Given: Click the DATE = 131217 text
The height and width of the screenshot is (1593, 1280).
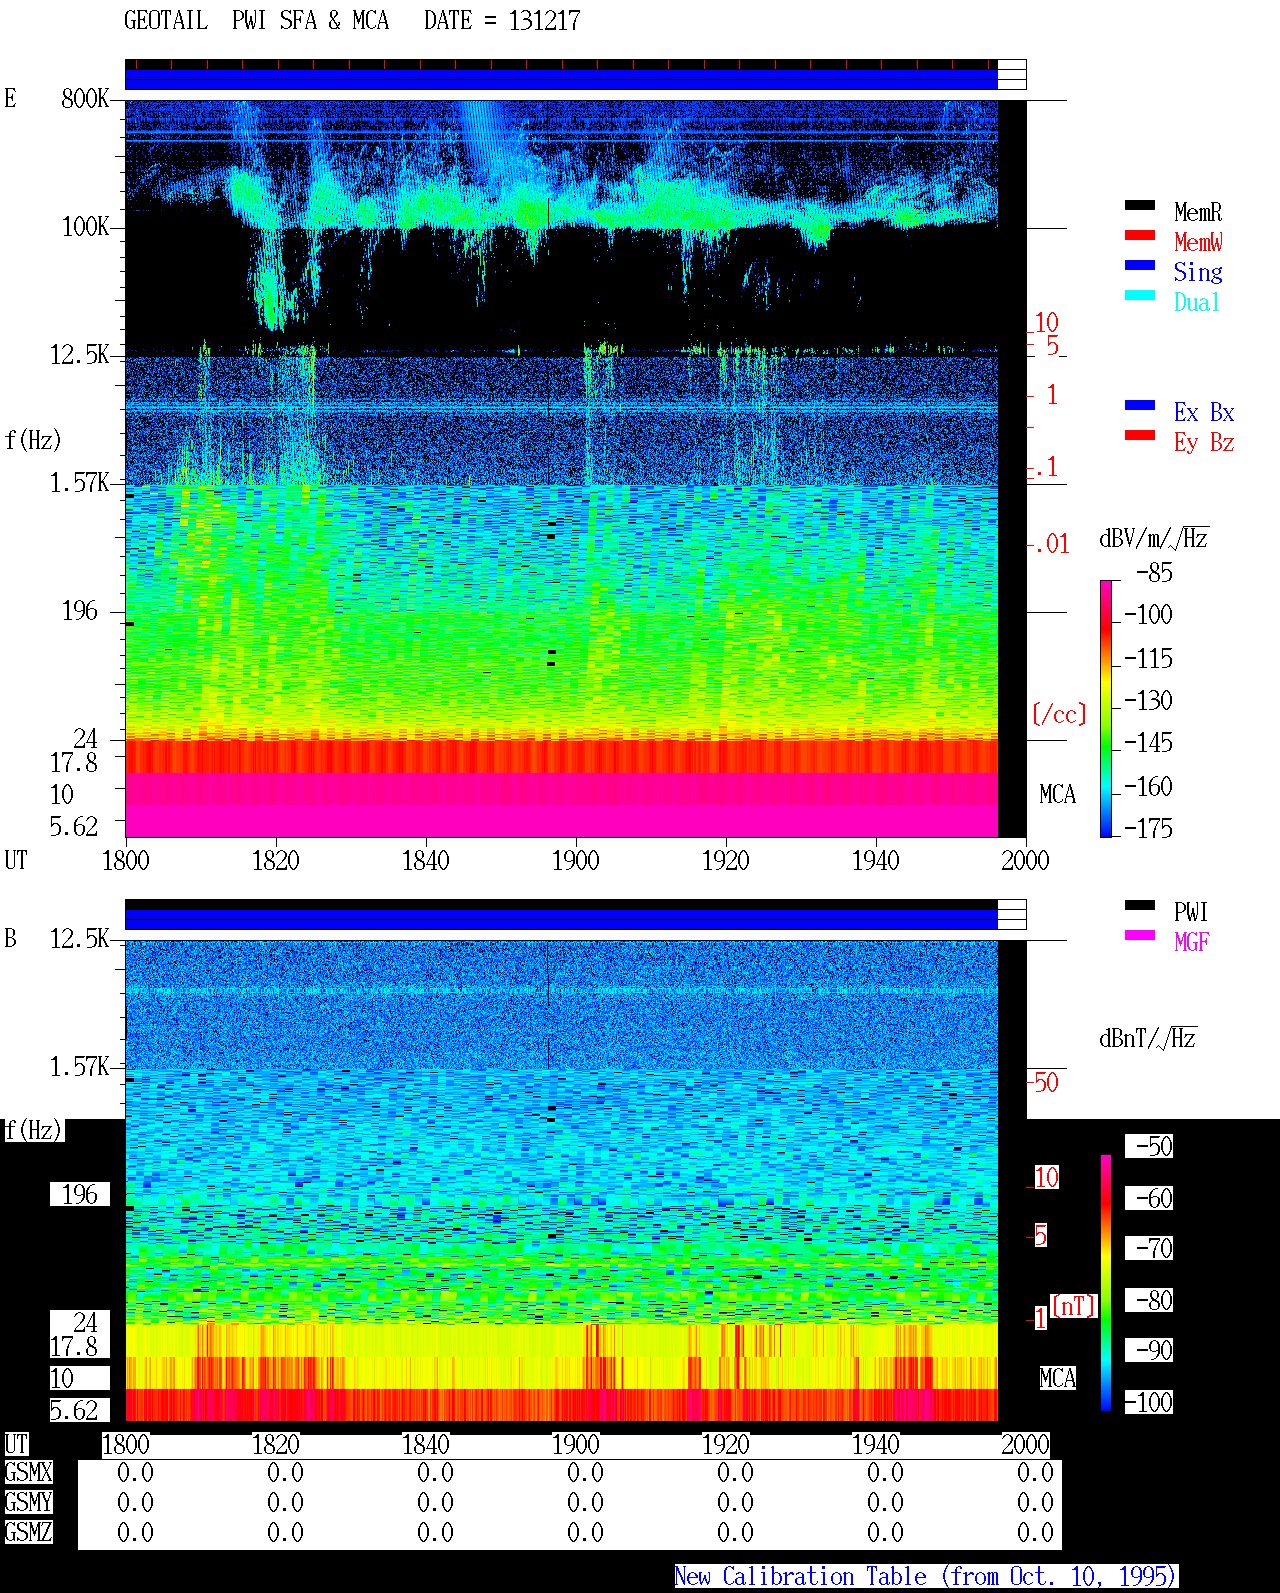Looking at the screenshot, I should 502,21.
